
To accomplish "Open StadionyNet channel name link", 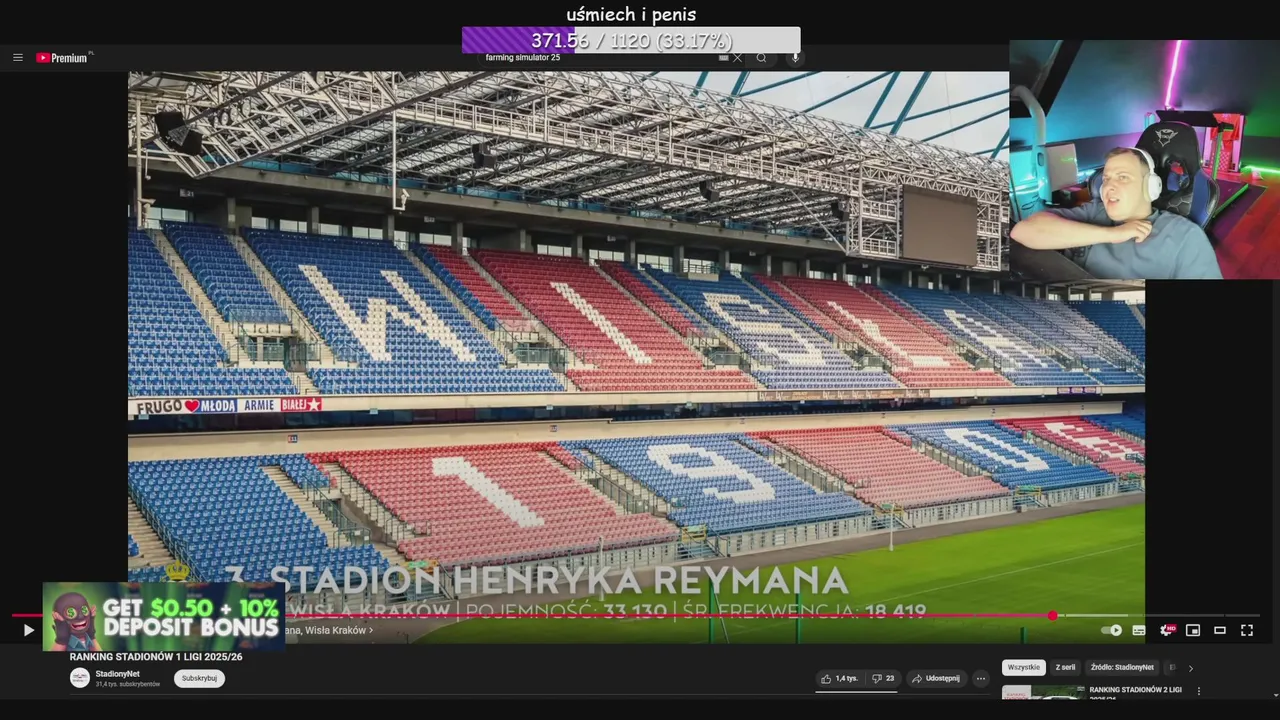I will [x=118, y=674].
